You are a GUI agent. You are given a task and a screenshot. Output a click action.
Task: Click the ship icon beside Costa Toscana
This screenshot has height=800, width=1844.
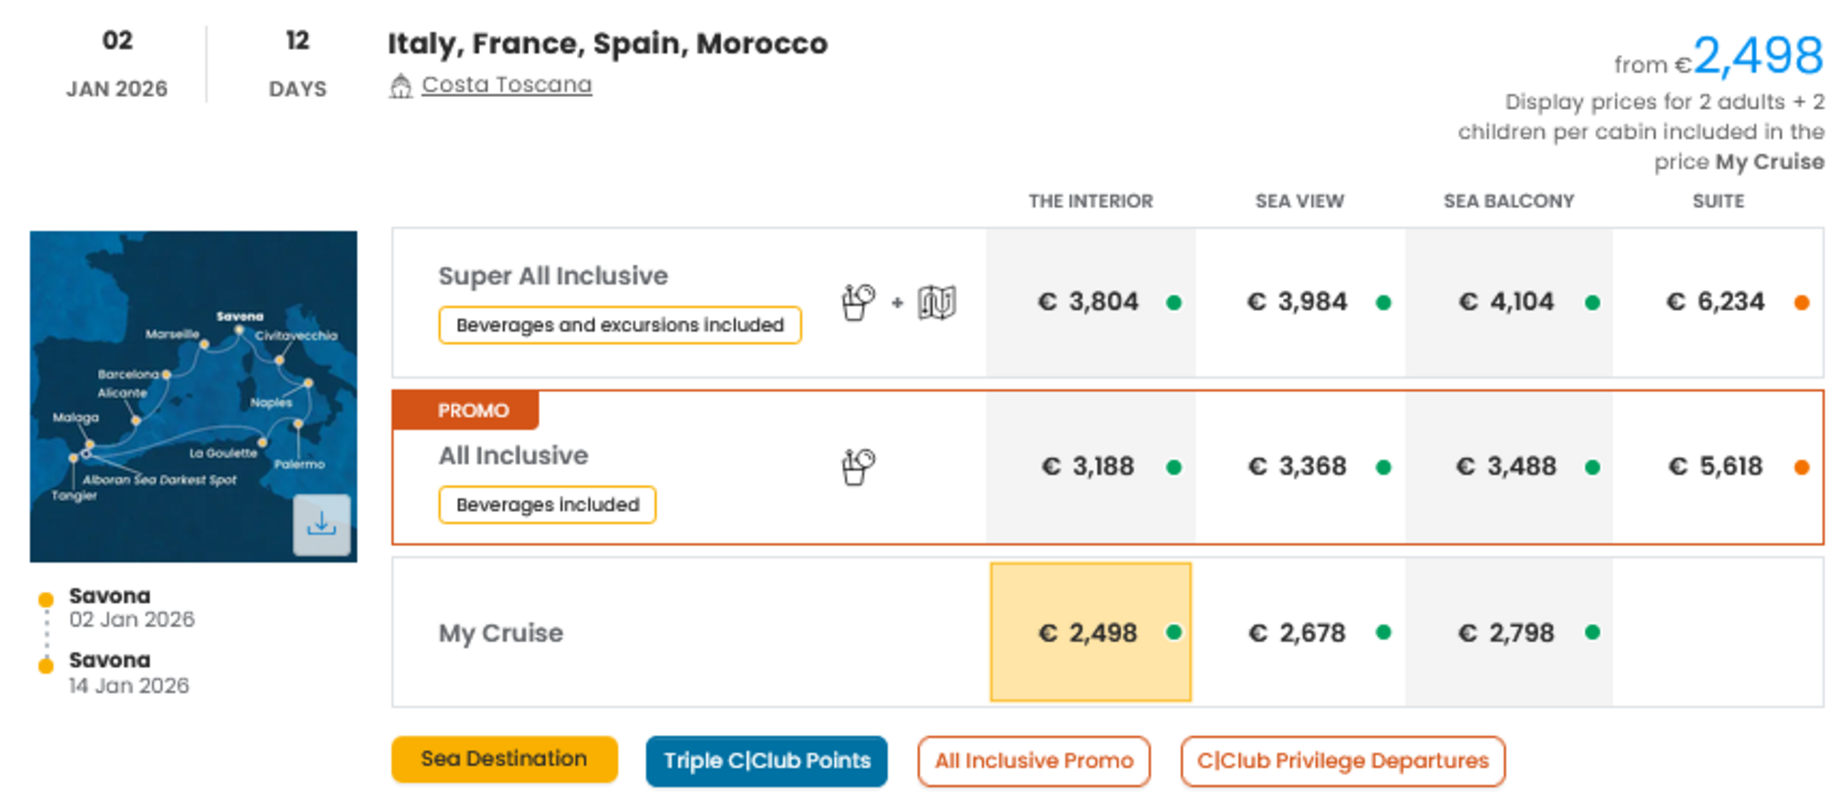click(x=400, y=86)
